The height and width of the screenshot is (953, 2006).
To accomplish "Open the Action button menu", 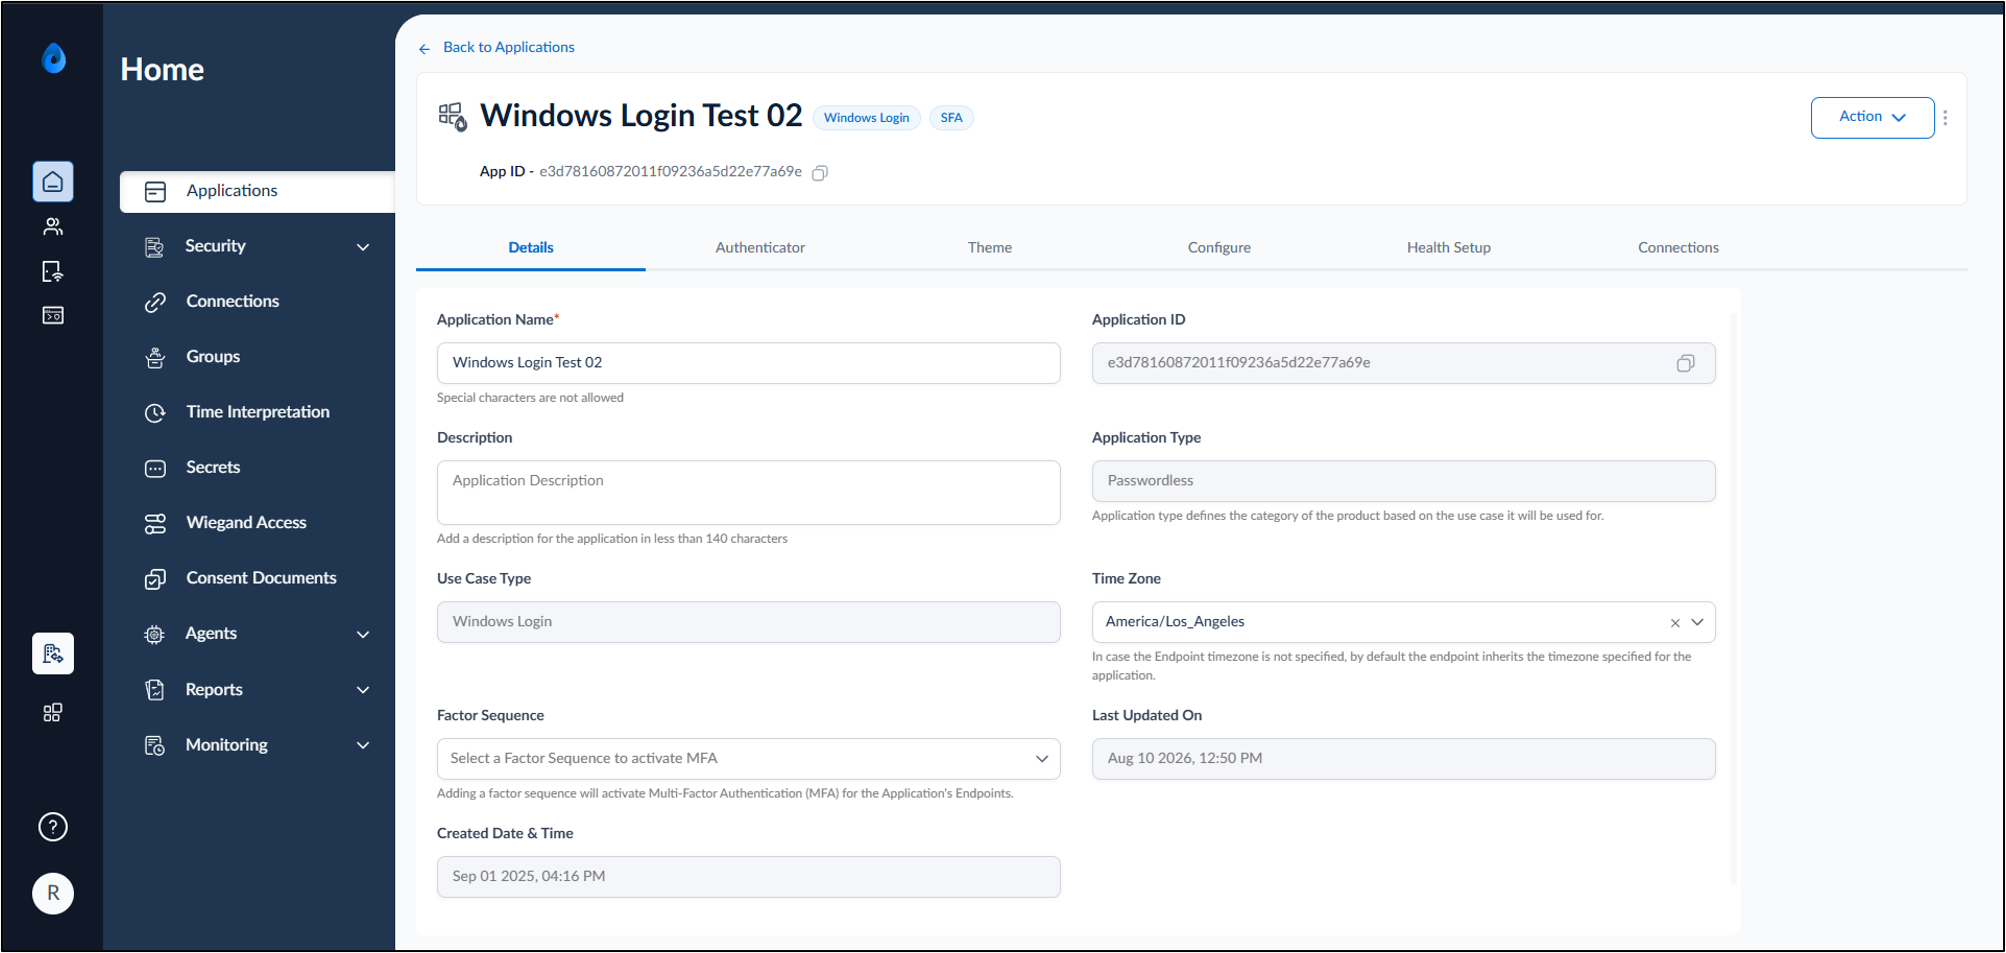I will tap(1872, 117).
